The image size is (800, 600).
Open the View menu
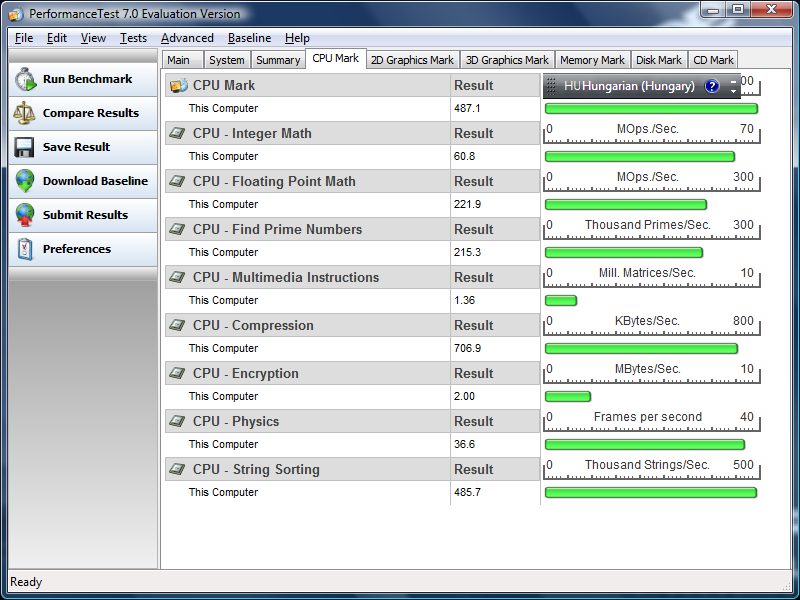tap(93, 38)
